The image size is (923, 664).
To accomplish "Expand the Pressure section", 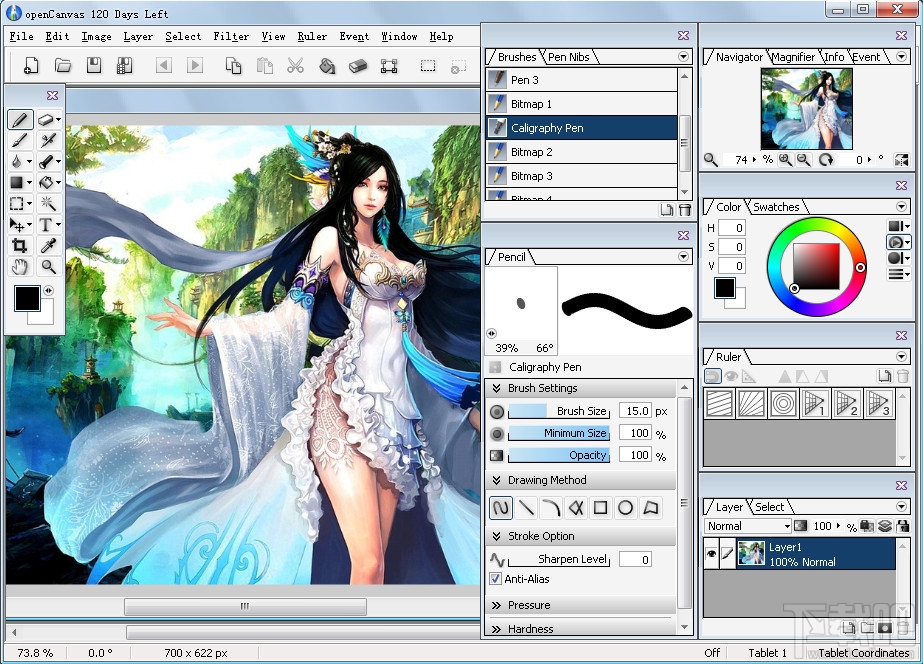I will 528,605.
